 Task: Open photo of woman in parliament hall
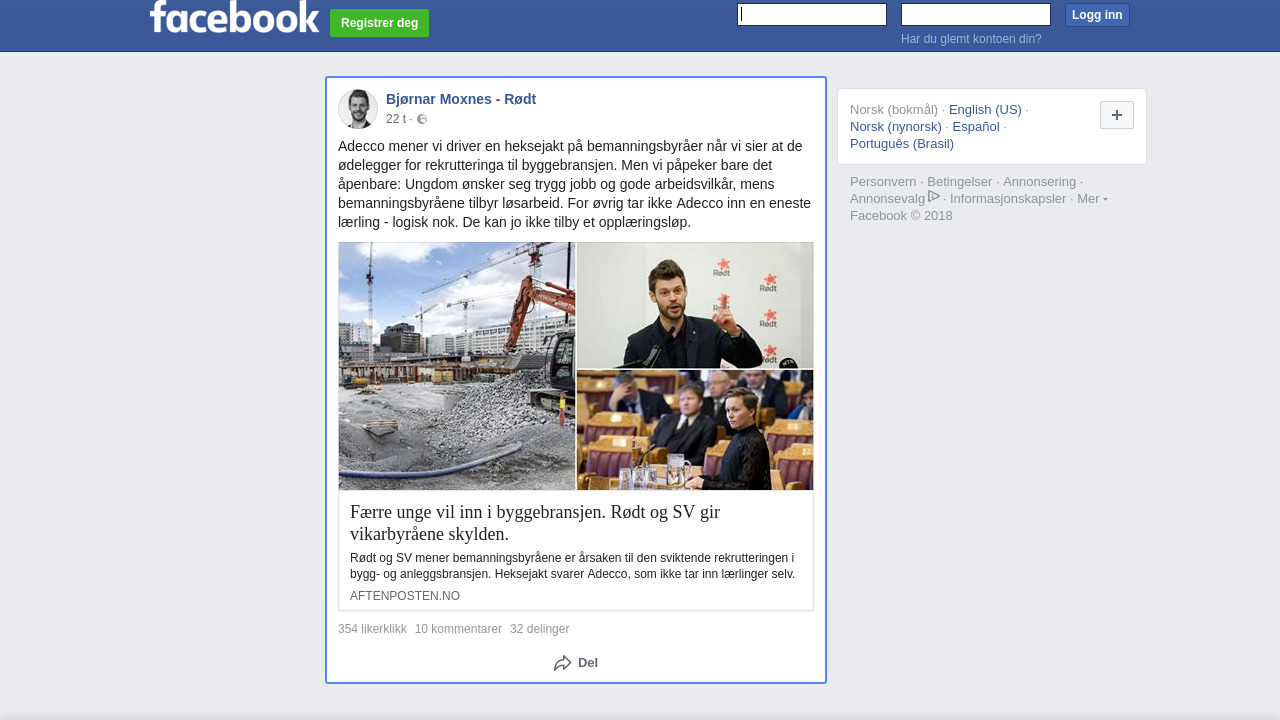(695, 430)
